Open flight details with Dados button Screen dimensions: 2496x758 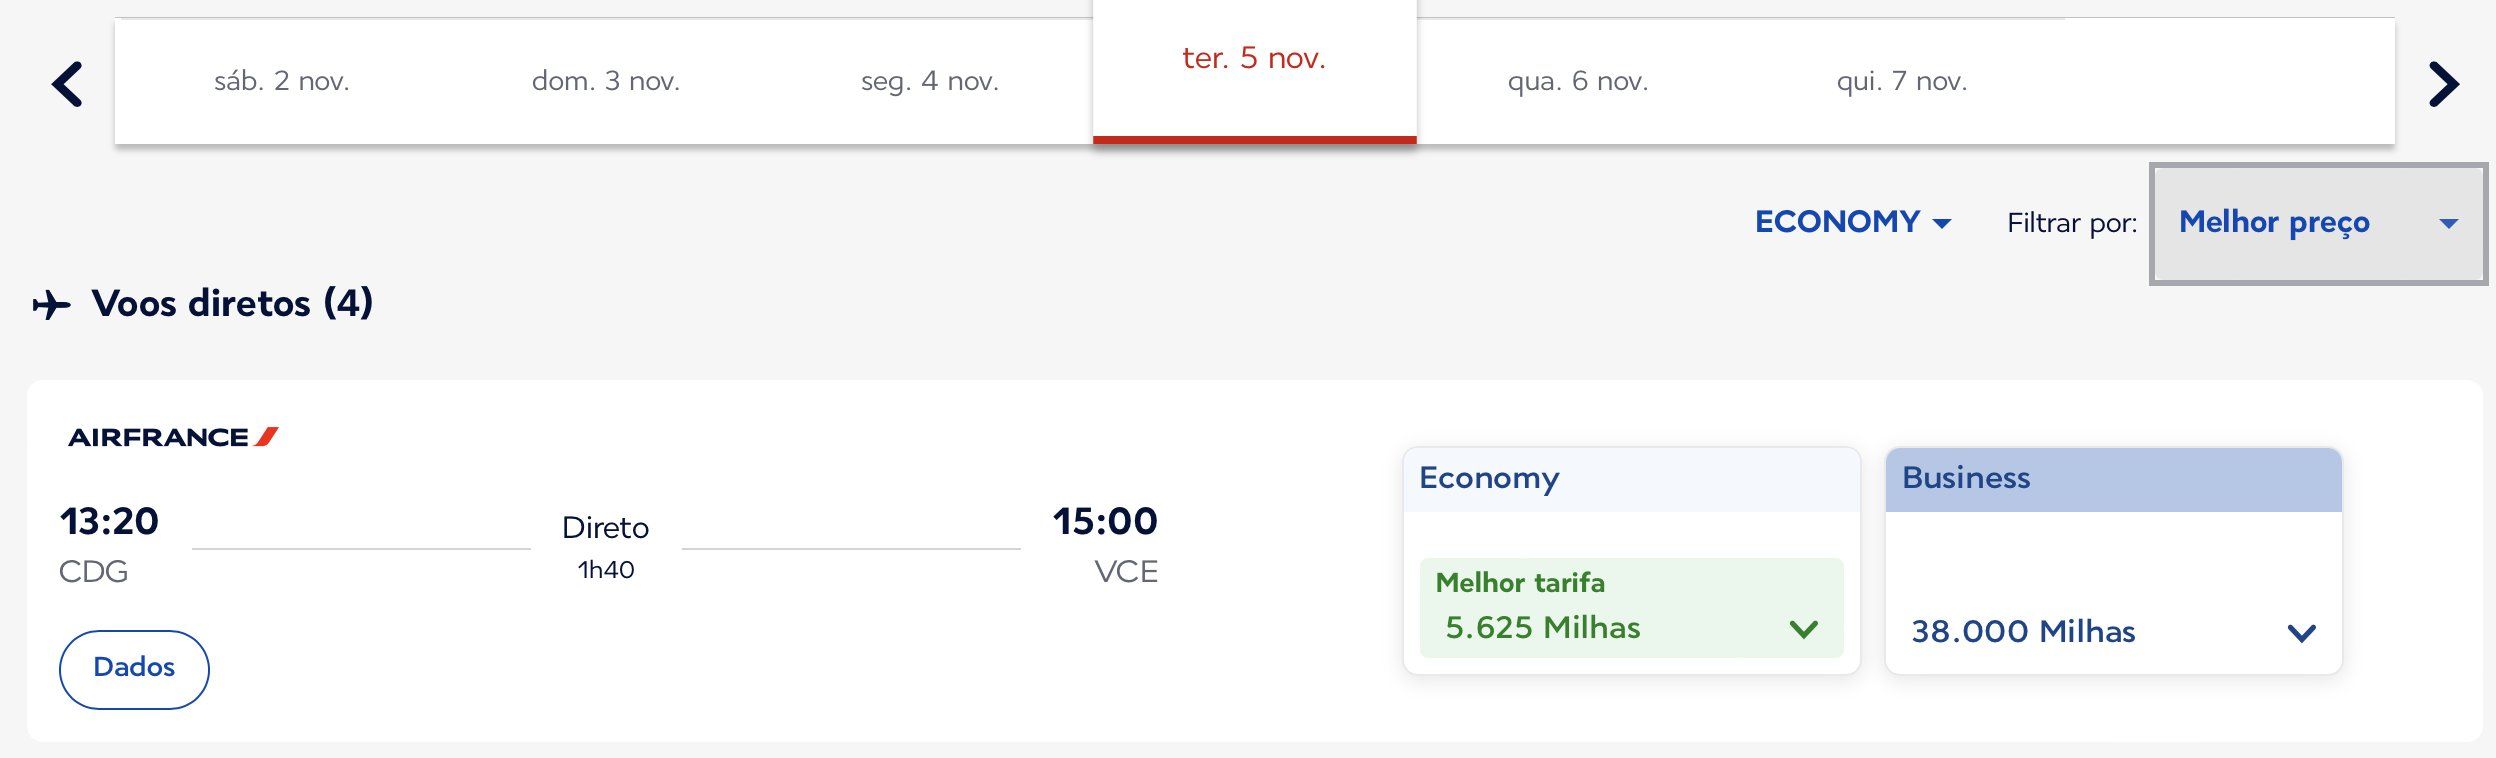134,669
